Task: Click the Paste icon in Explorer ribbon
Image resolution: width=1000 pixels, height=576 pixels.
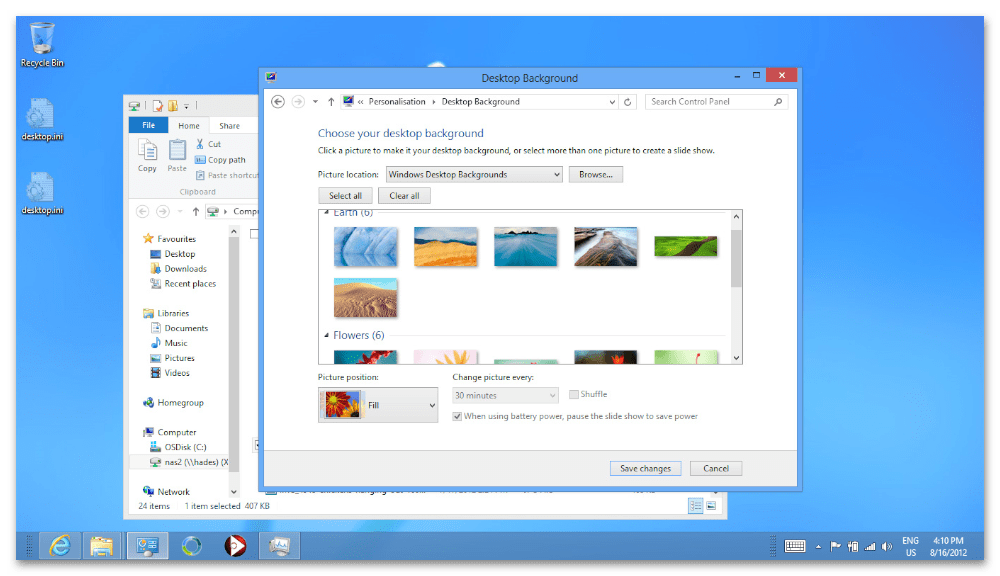Action: (177, 154)
